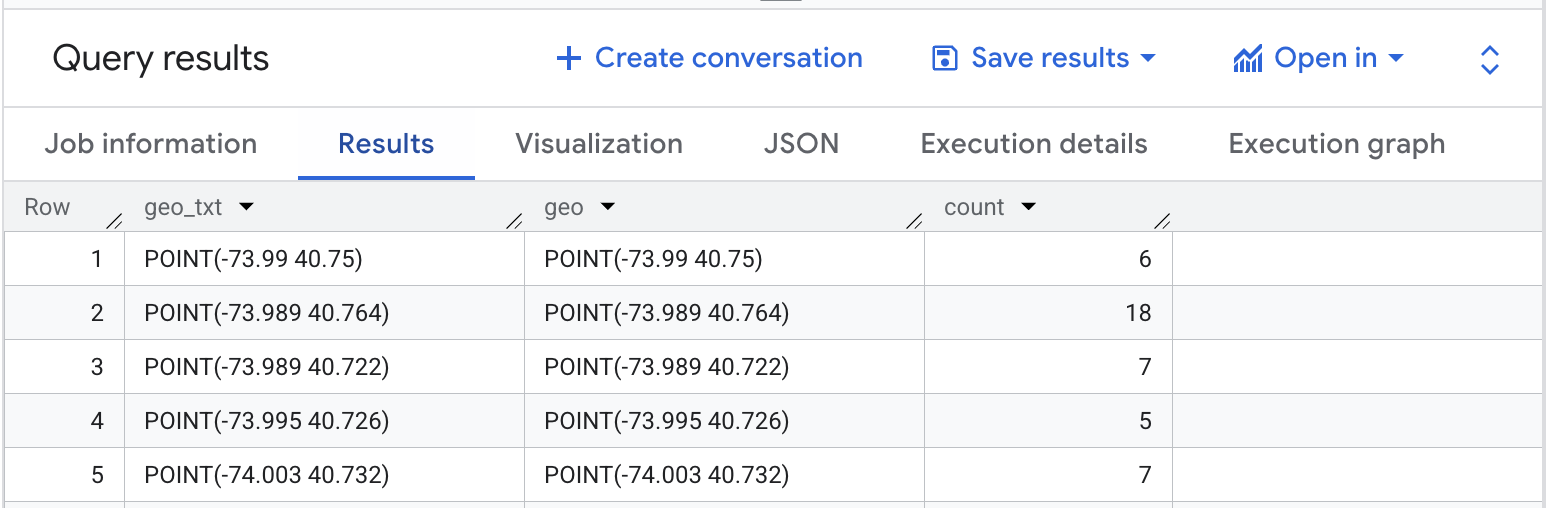Switch to the Job information tab
1550x508 pixels.
point(150,144)
